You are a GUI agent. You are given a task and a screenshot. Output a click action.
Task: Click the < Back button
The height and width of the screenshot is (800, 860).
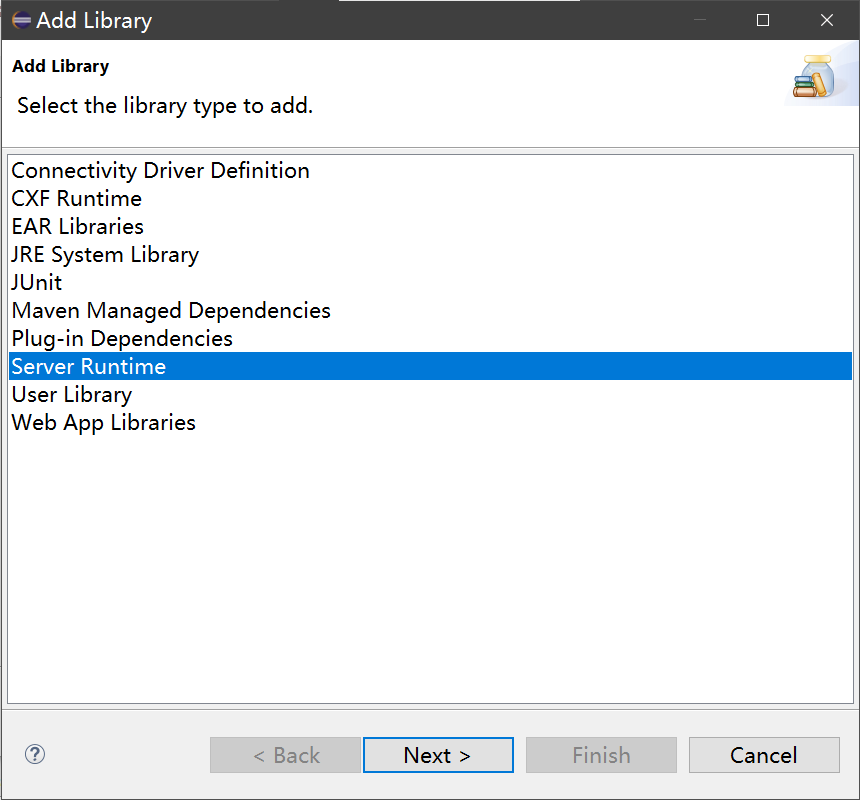point(285,755)
